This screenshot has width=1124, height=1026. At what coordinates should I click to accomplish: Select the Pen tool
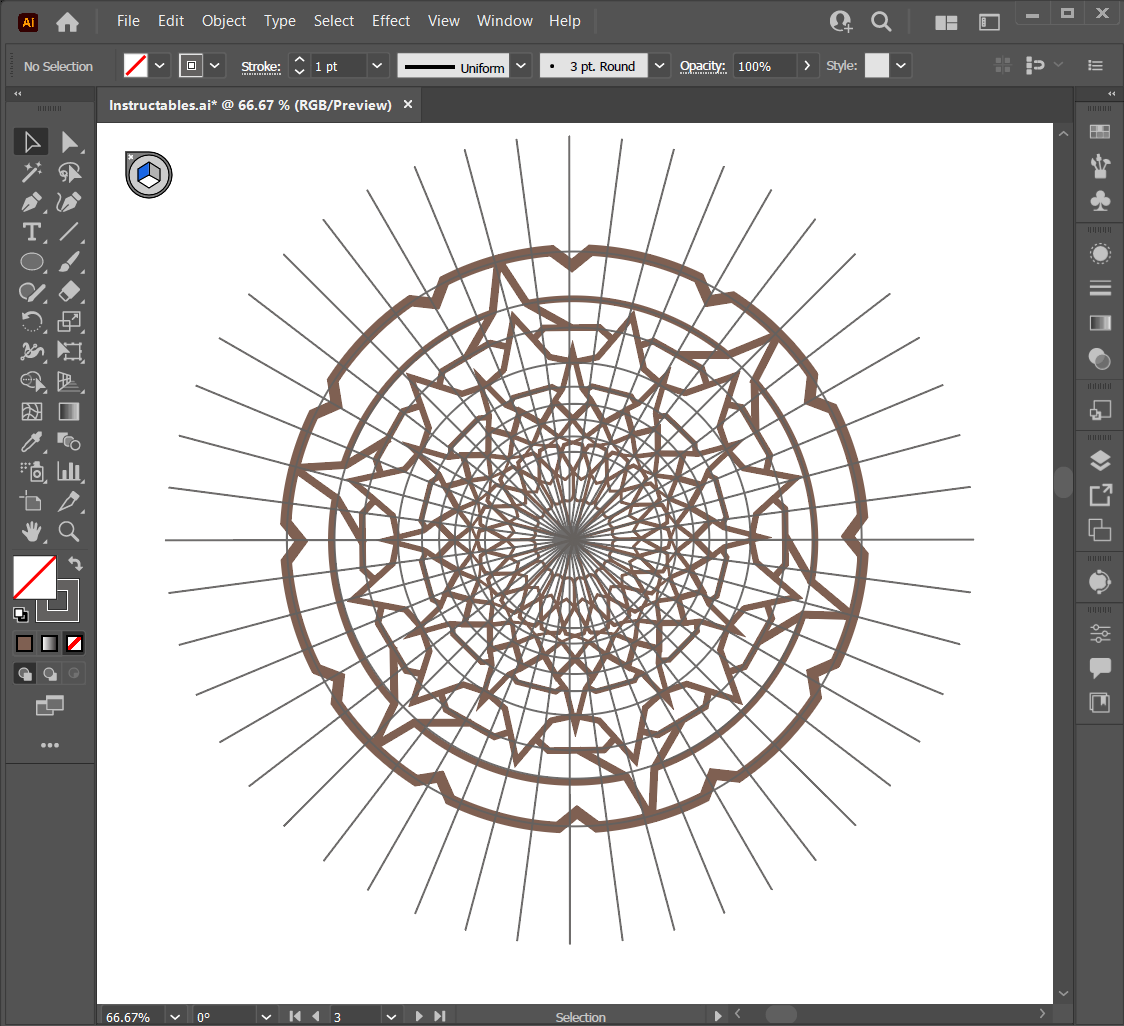tap(32, 202)
